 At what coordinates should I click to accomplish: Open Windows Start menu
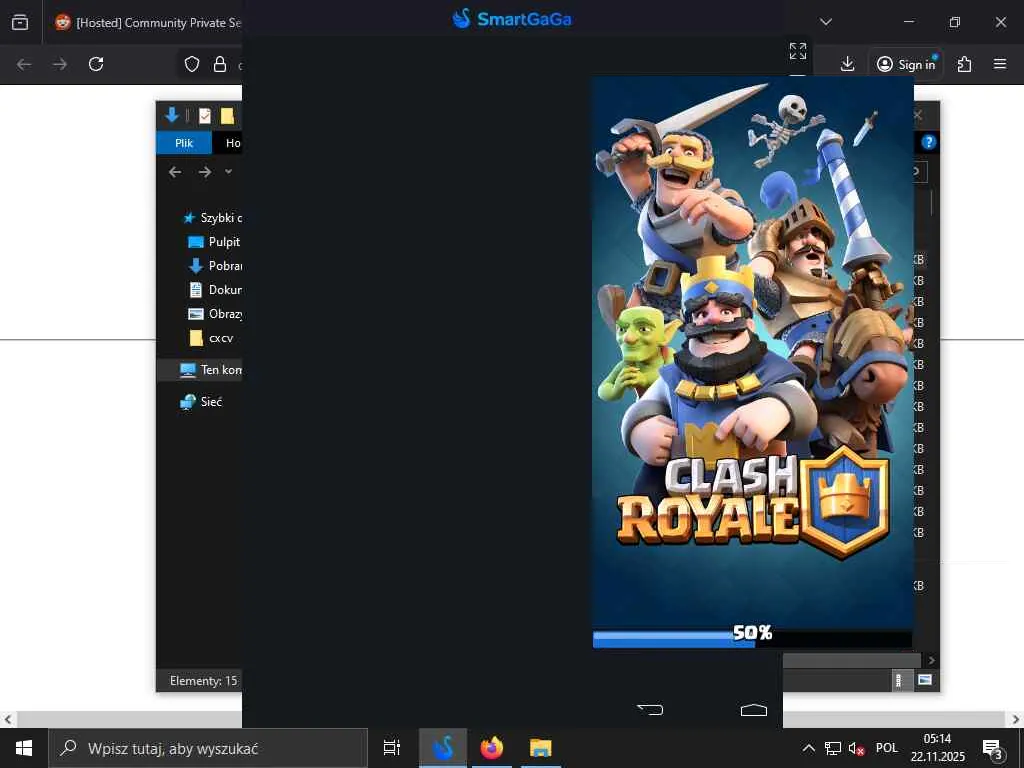[x=24, y=748]
